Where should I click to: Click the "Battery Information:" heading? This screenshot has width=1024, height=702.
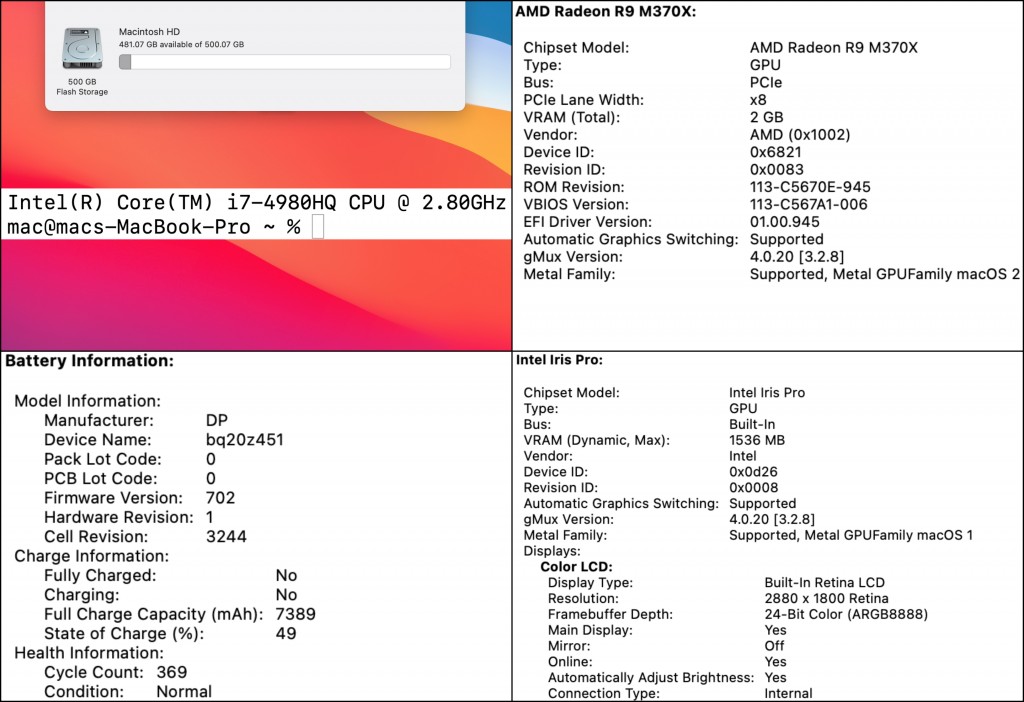click(89, 361)
